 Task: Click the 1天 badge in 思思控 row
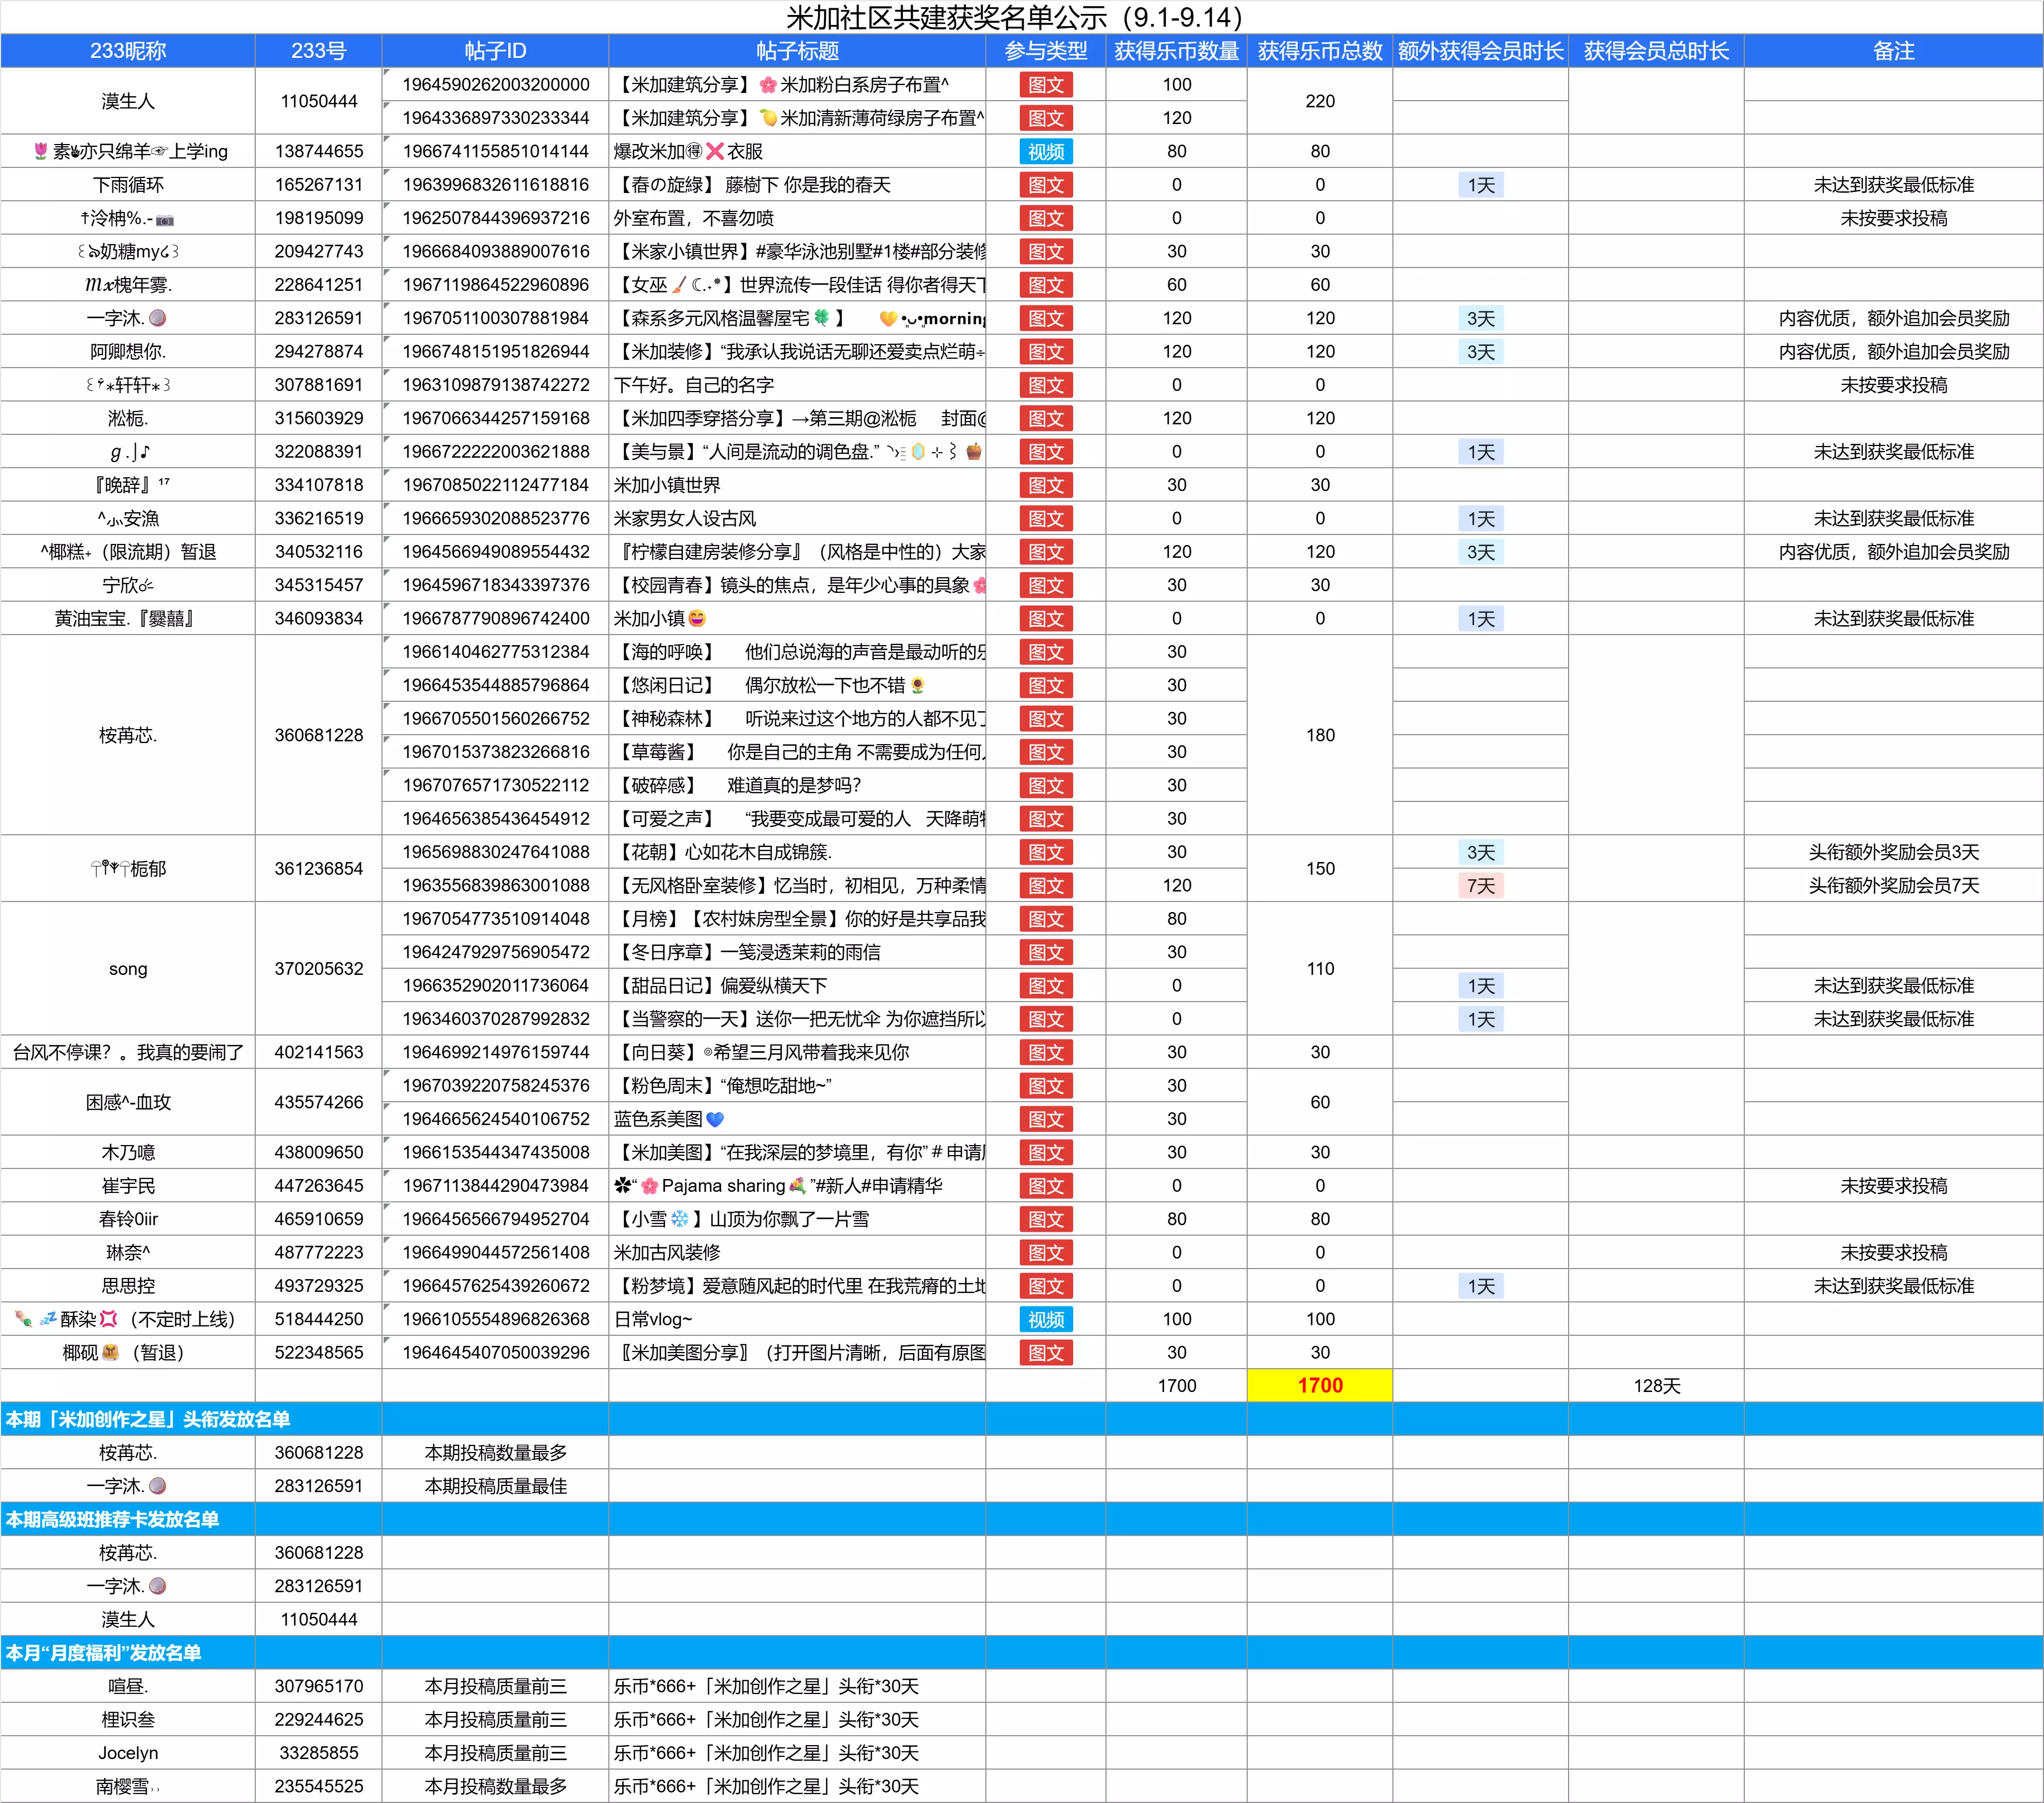tap(1480, 1286)
